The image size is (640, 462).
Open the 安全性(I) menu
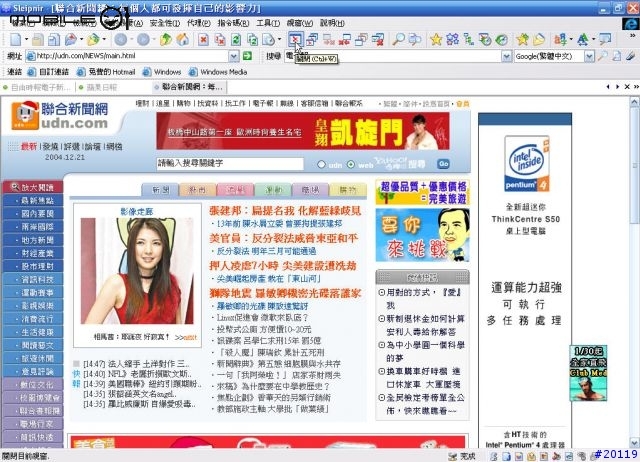click(164, 23)
